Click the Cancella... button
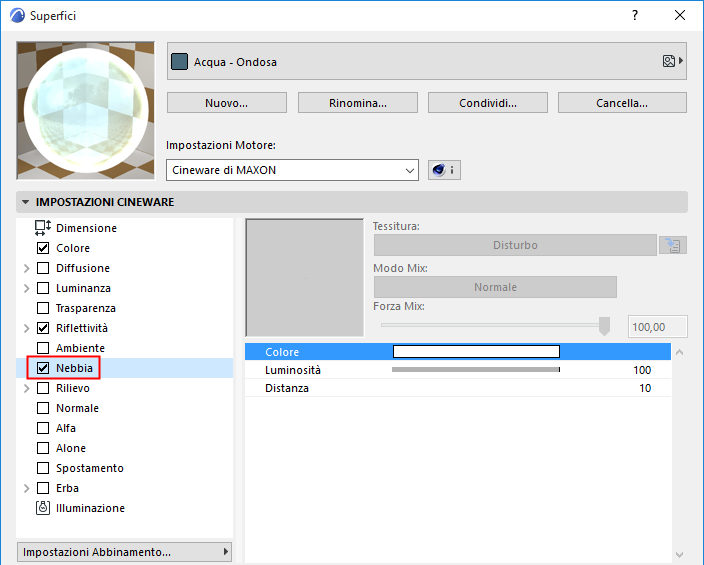 pyautogui.click(x=622, y=103)
